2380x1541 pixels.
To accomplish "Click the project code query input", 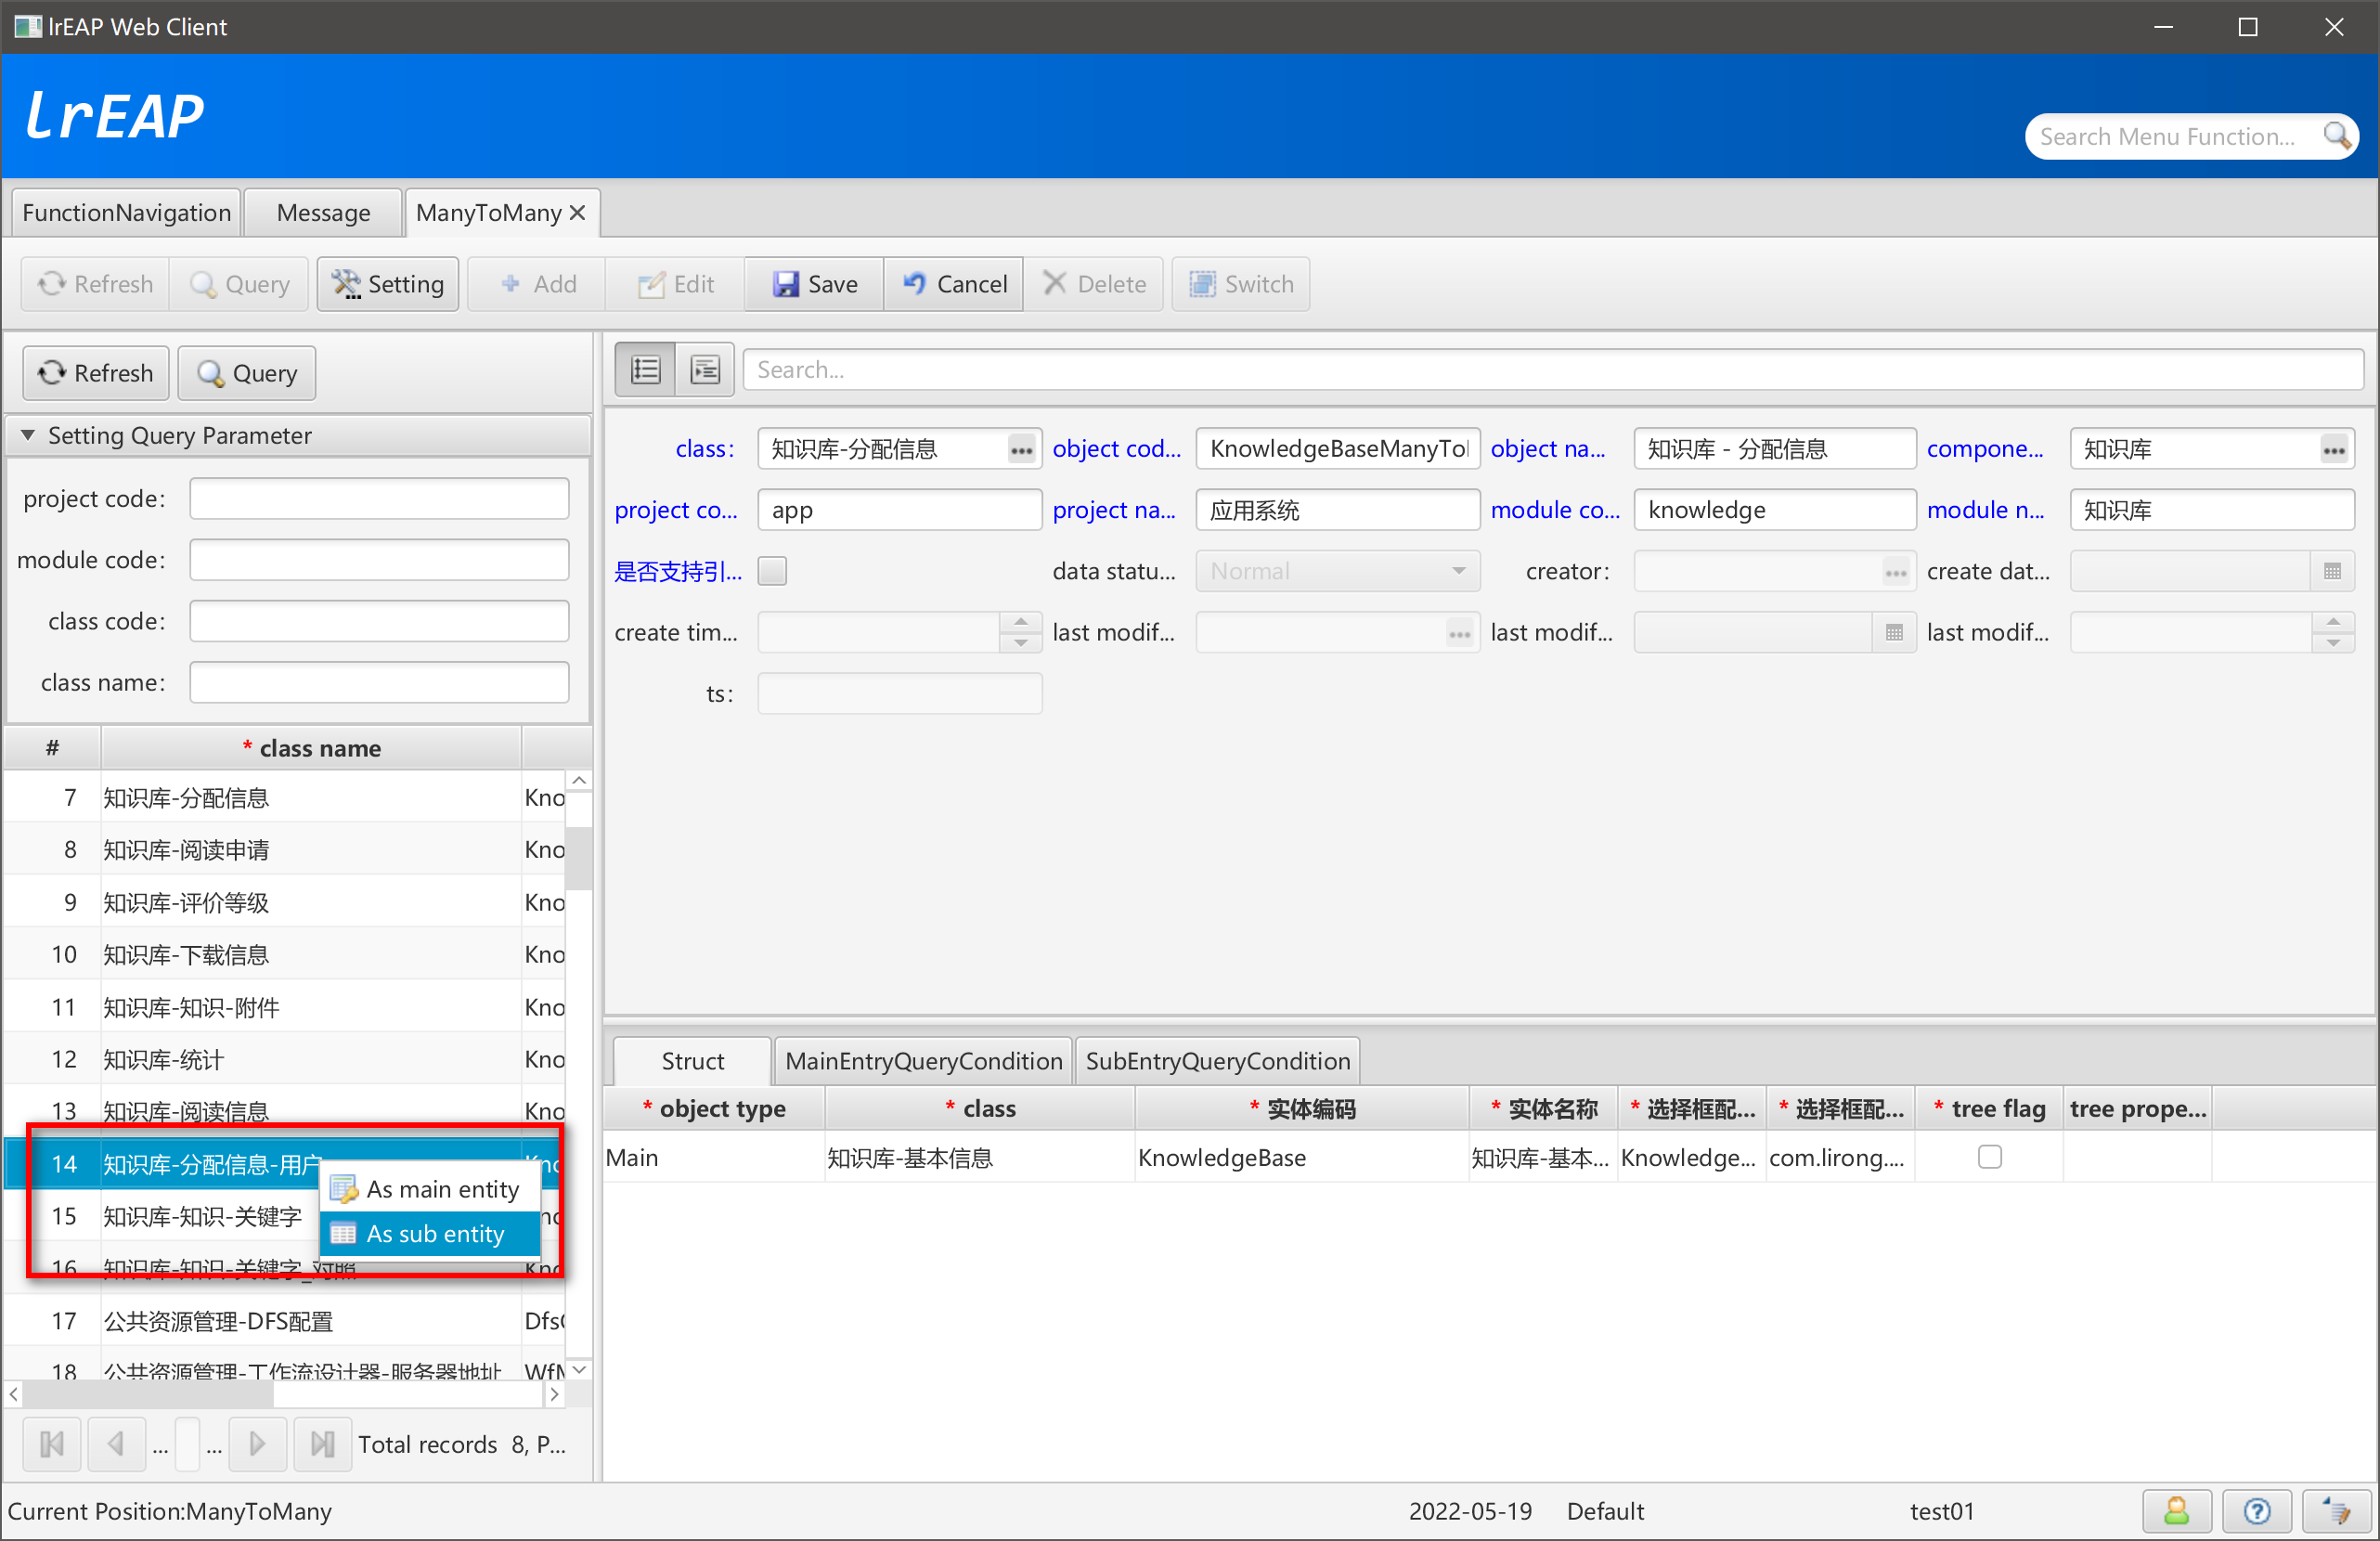I will pyautogui.click(x=379, y=499).
